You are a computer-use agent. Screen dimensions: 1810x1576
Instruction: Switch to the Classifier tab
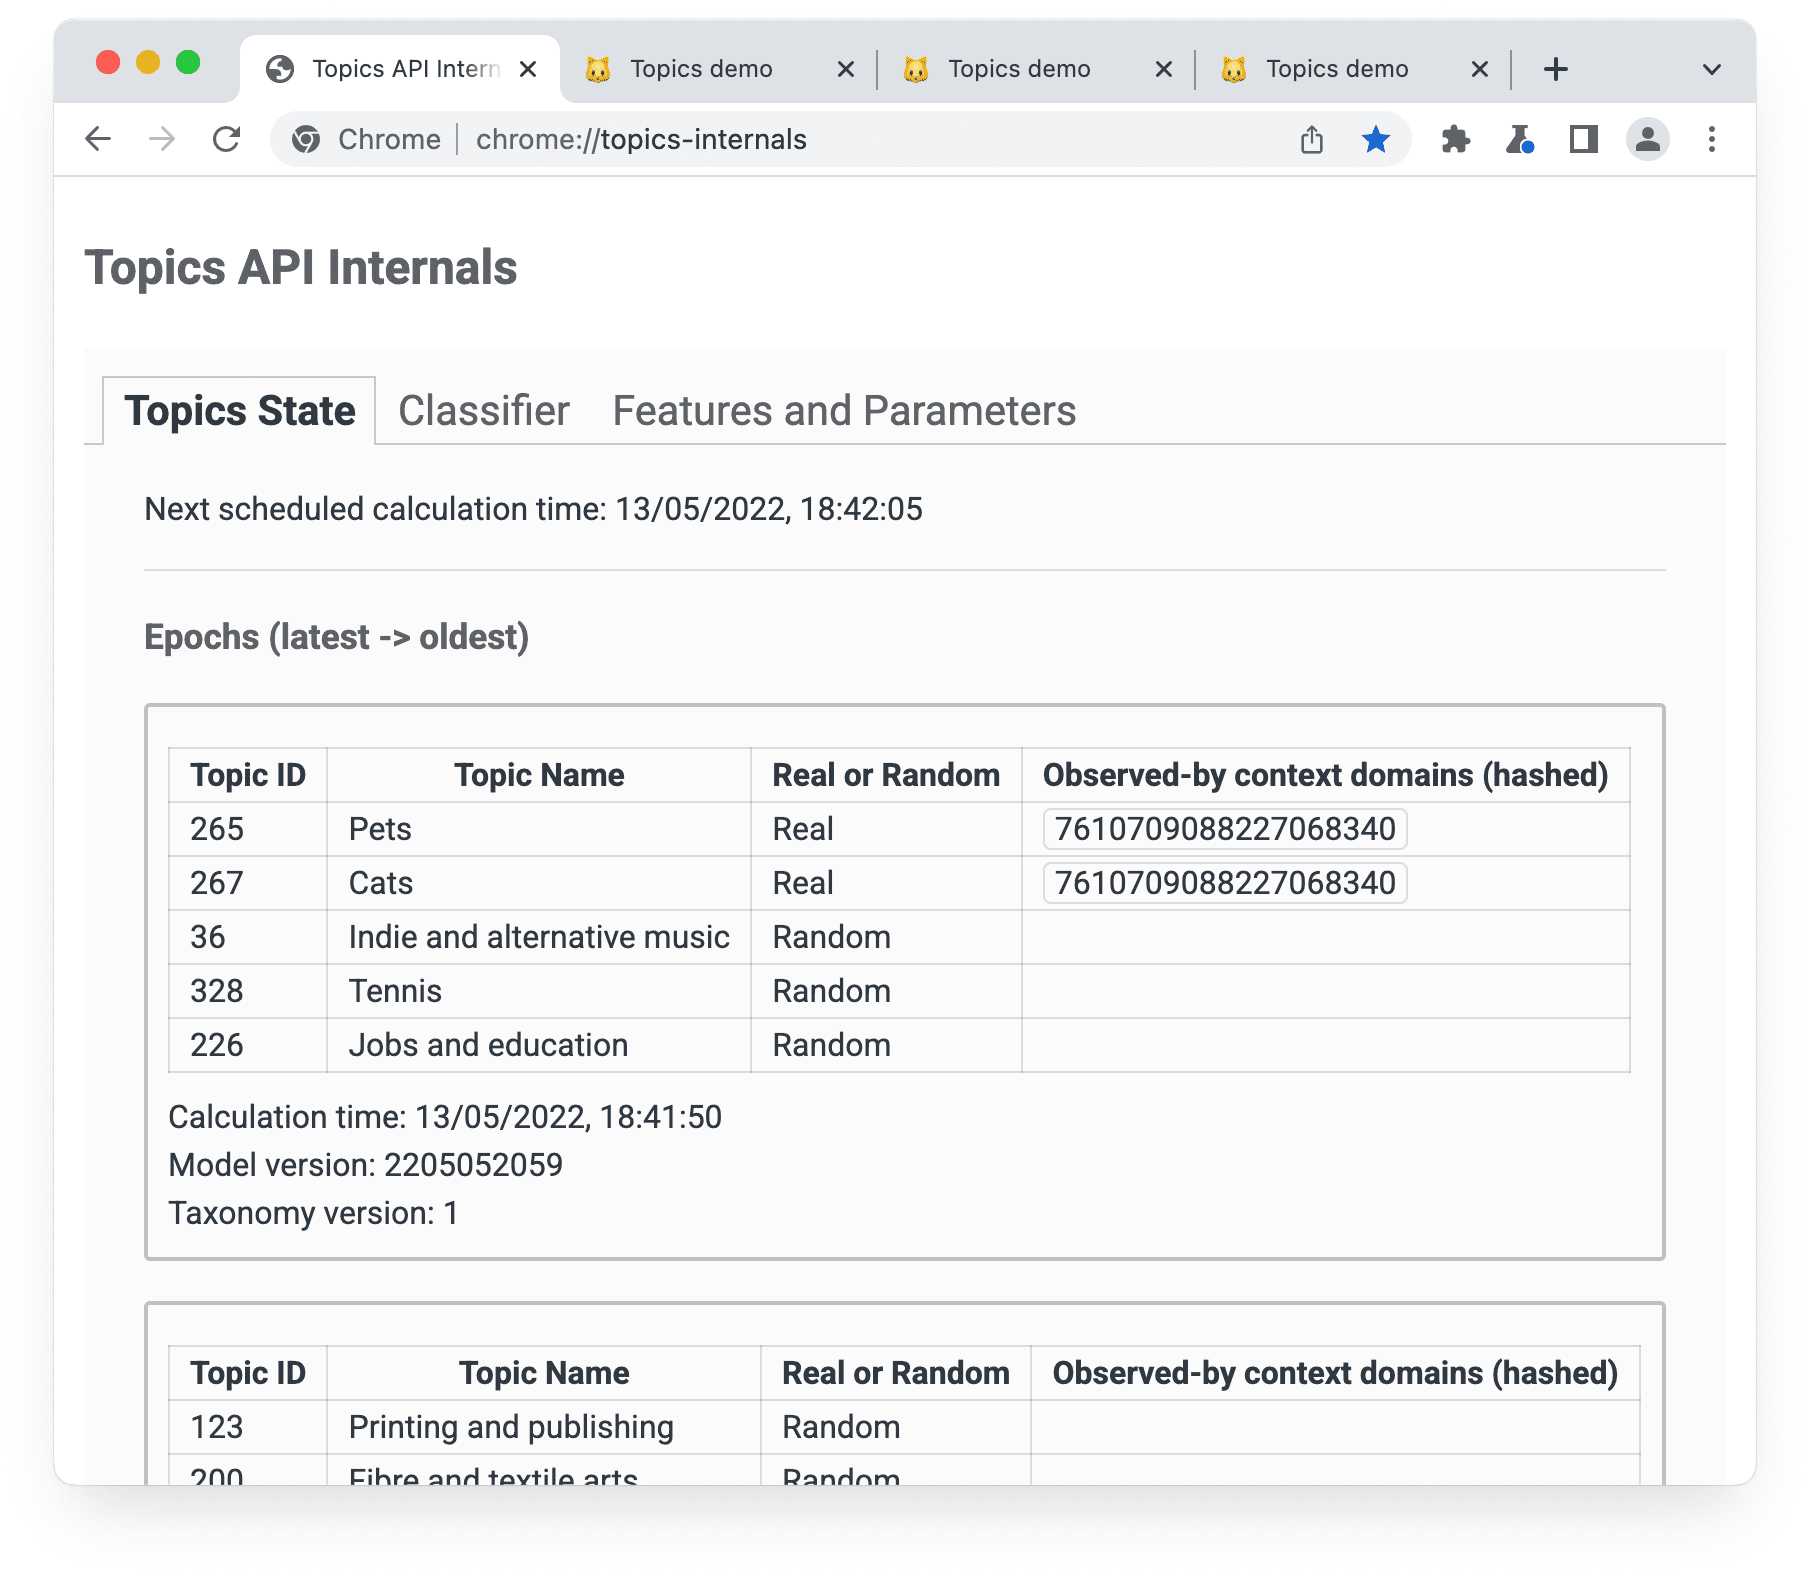[483, 410]
